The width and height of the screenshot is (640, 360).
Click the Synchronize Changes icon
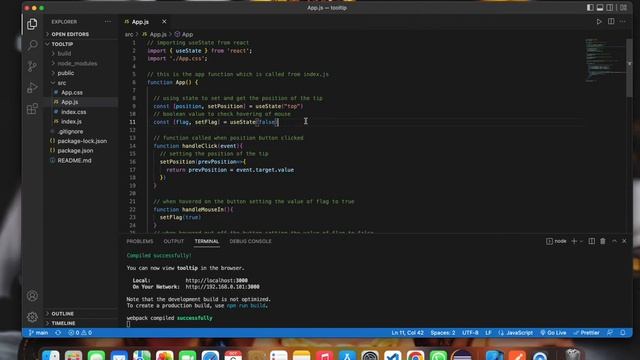pos(58,333)
